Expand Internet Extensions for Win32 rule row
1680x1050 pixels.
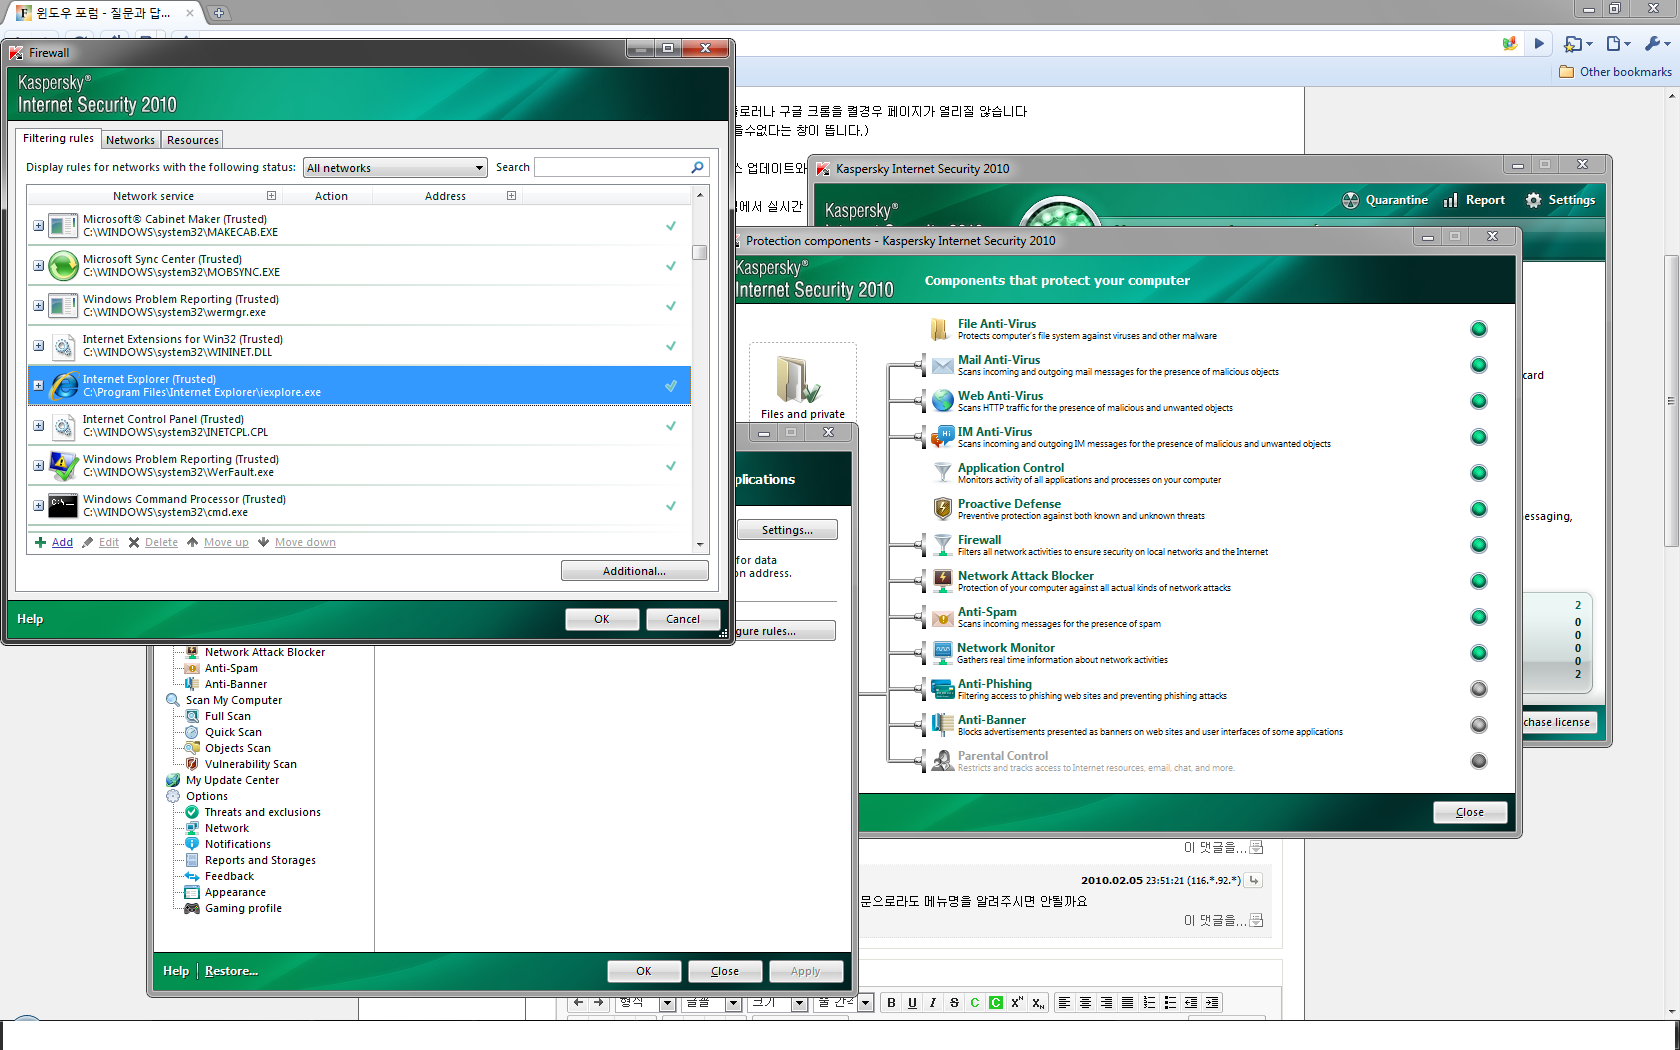38,346
